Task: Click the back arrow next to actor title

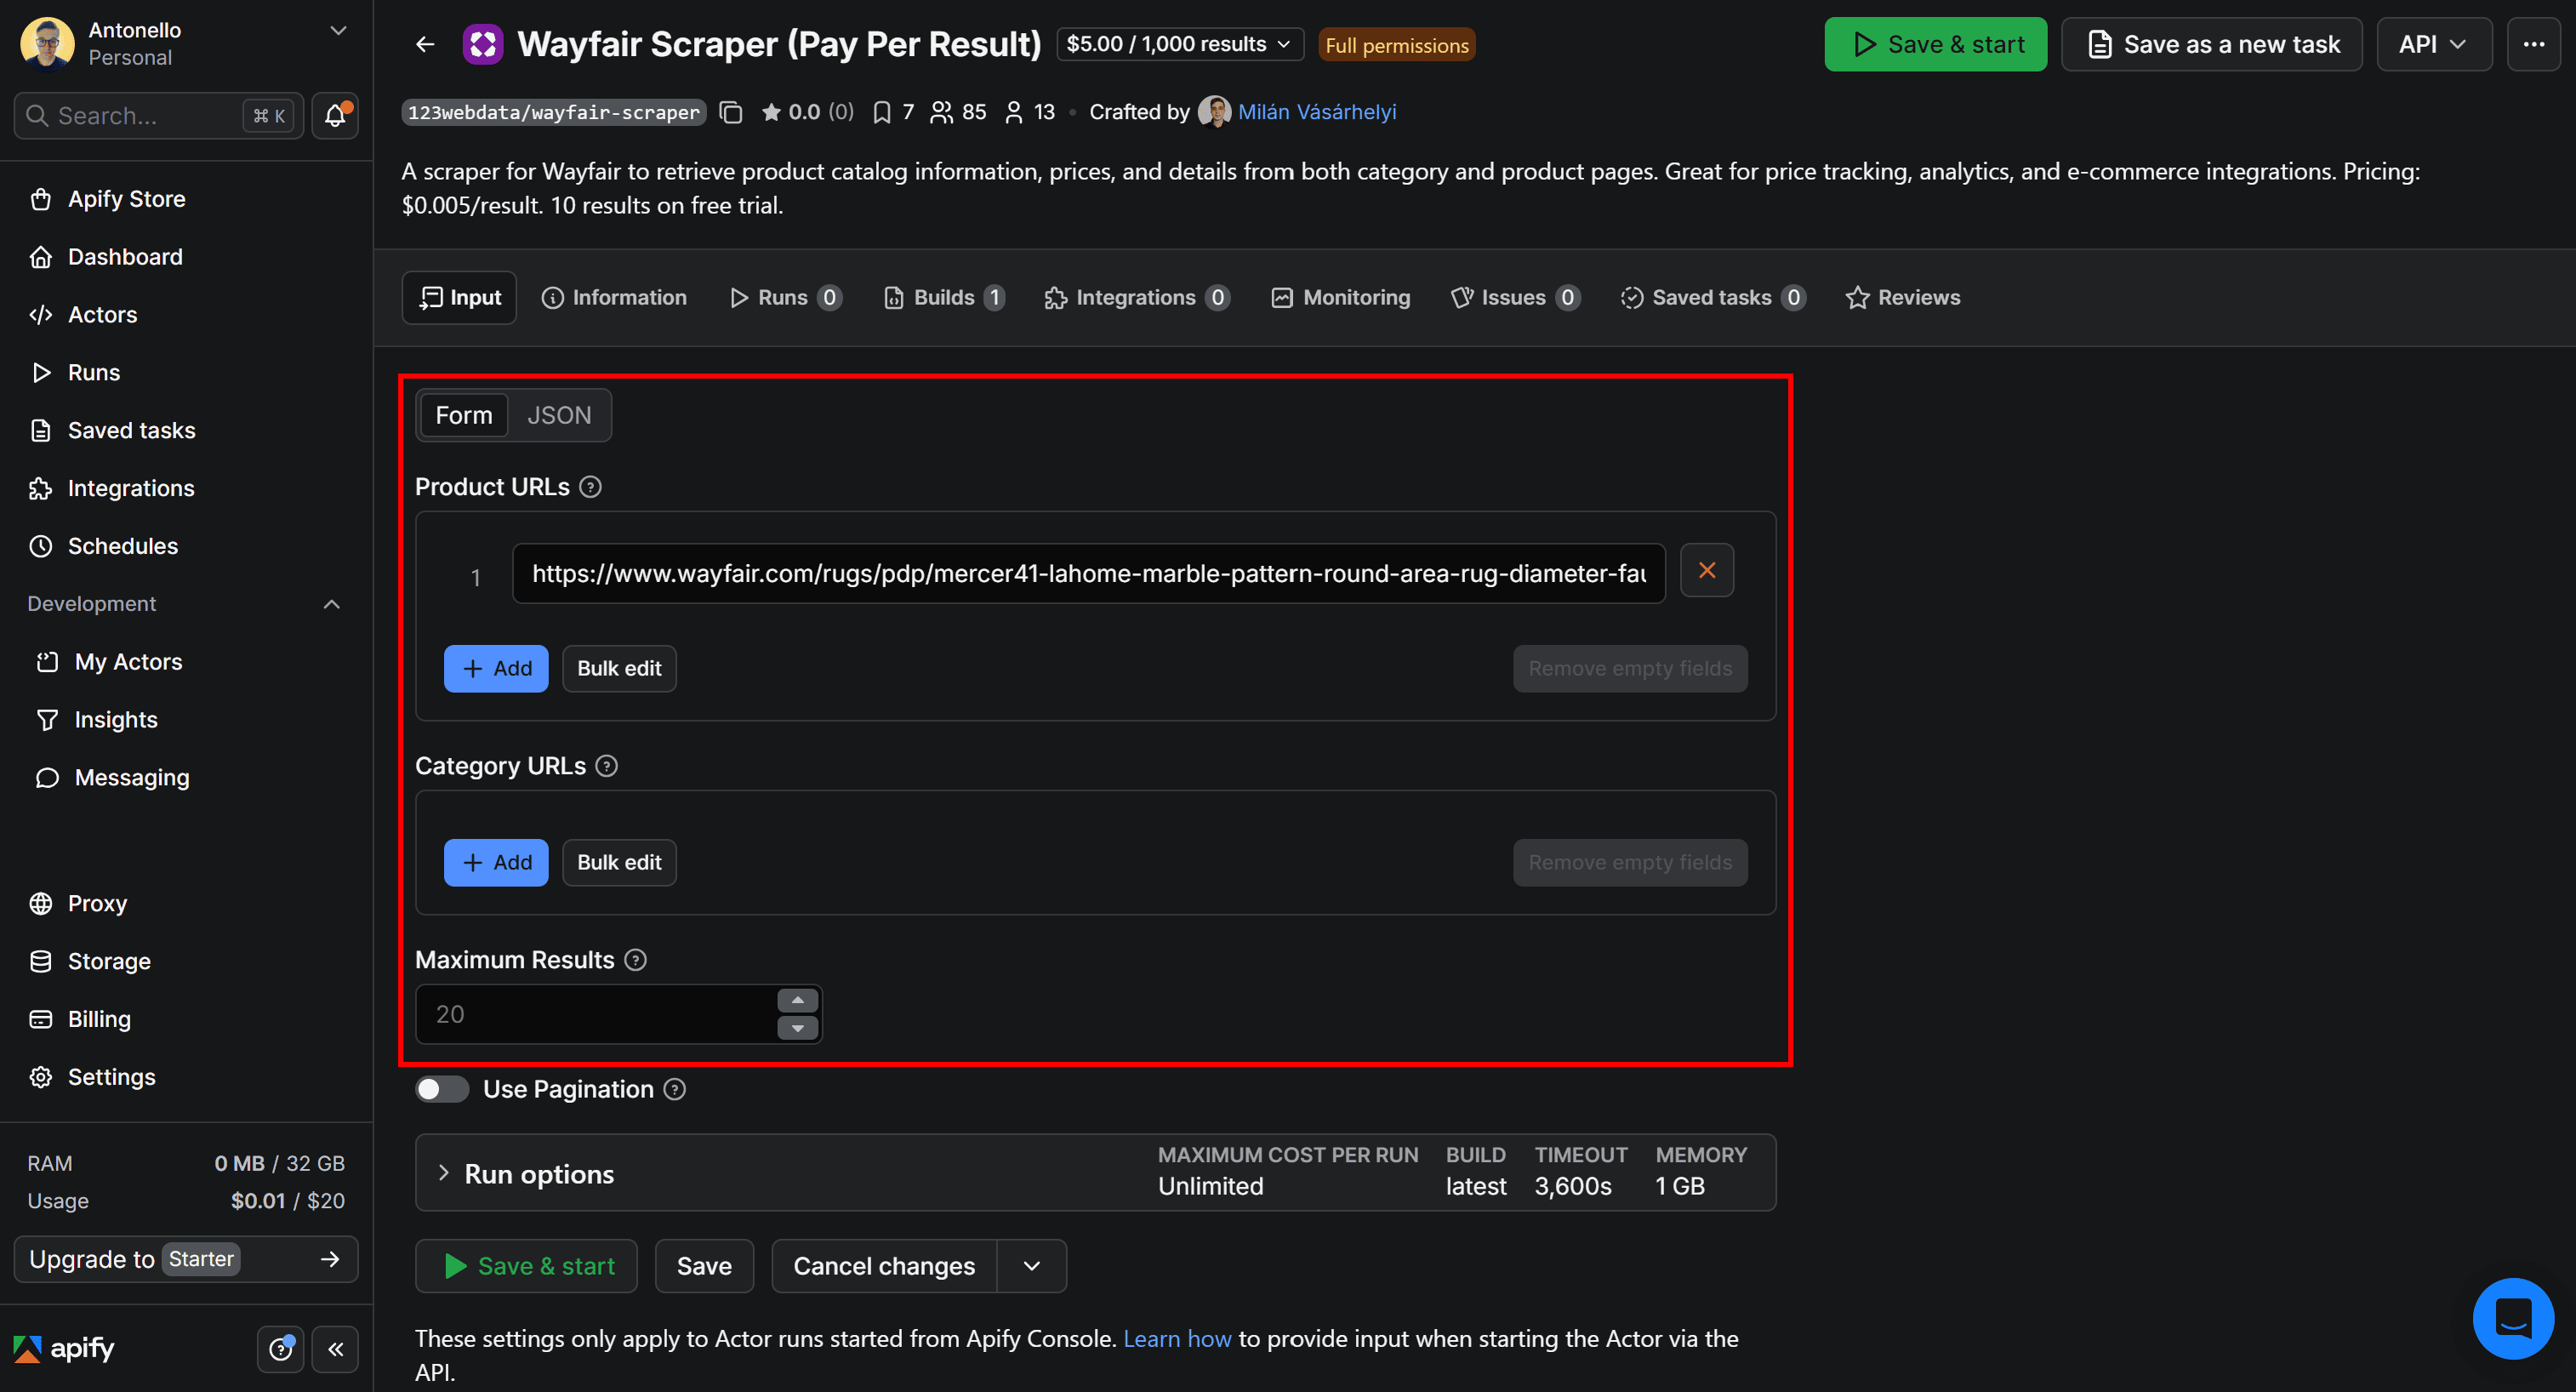Action: point(425,44)
